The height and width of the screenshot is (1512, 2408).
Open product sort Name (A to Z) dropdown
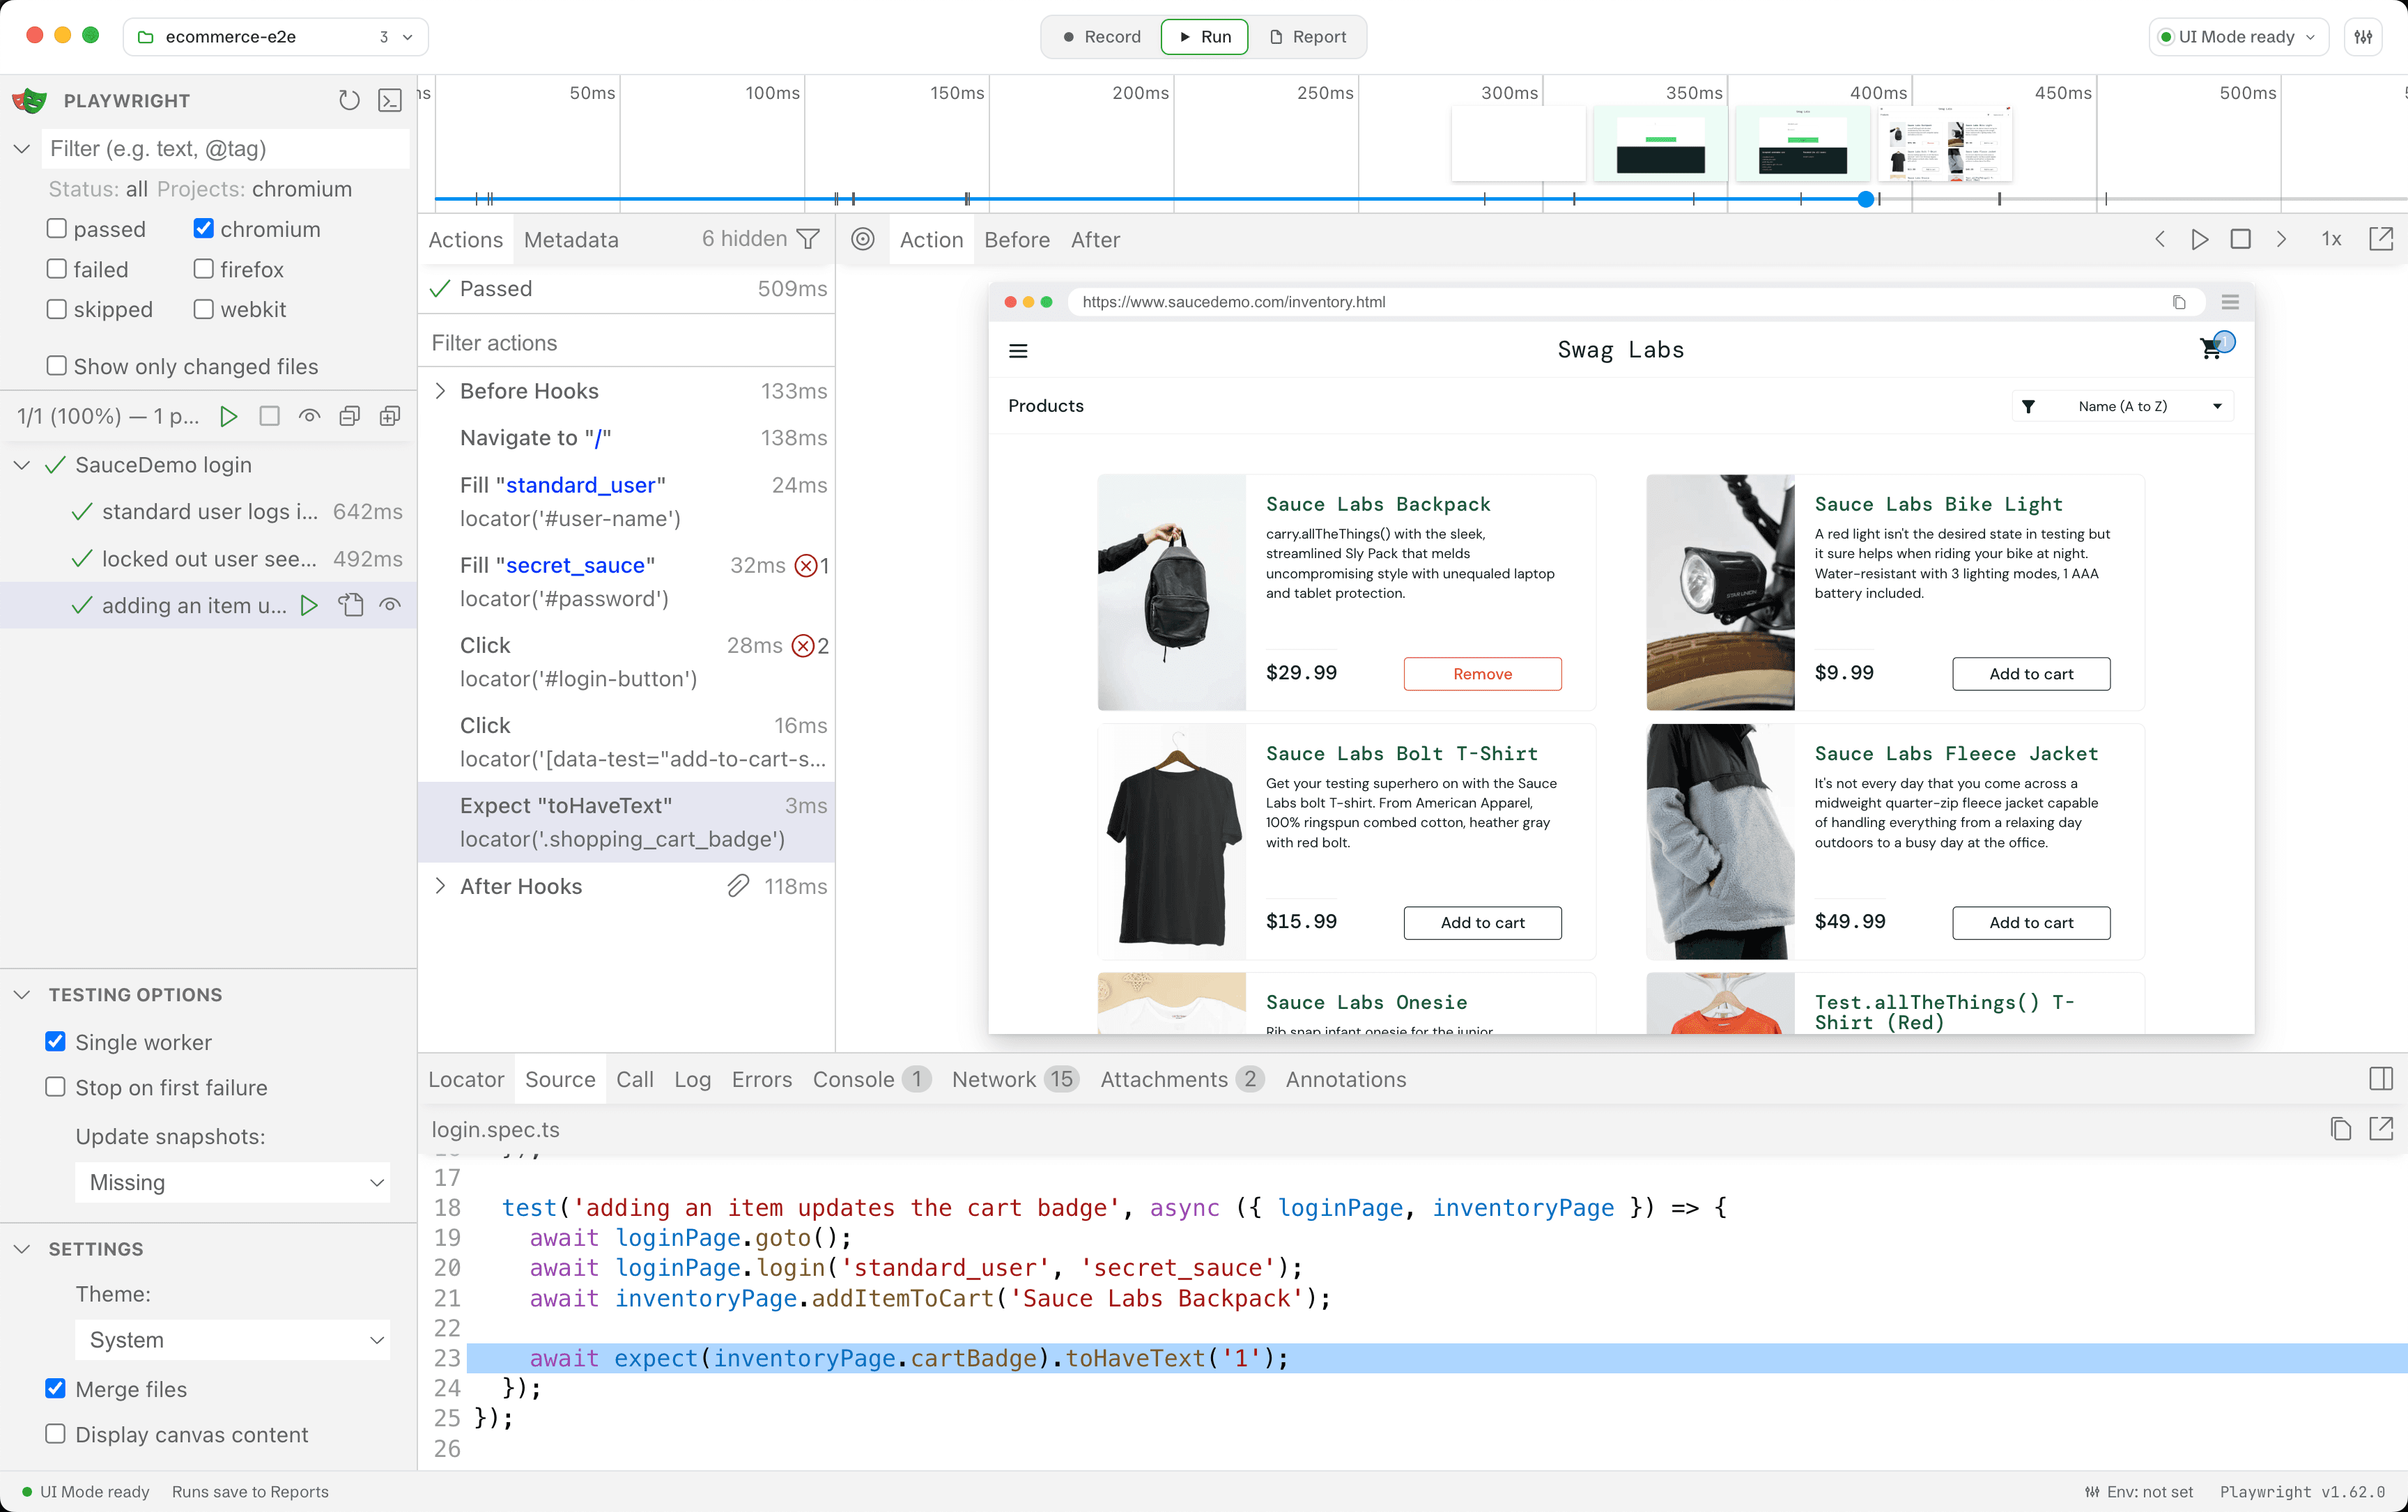[2122, 406]
